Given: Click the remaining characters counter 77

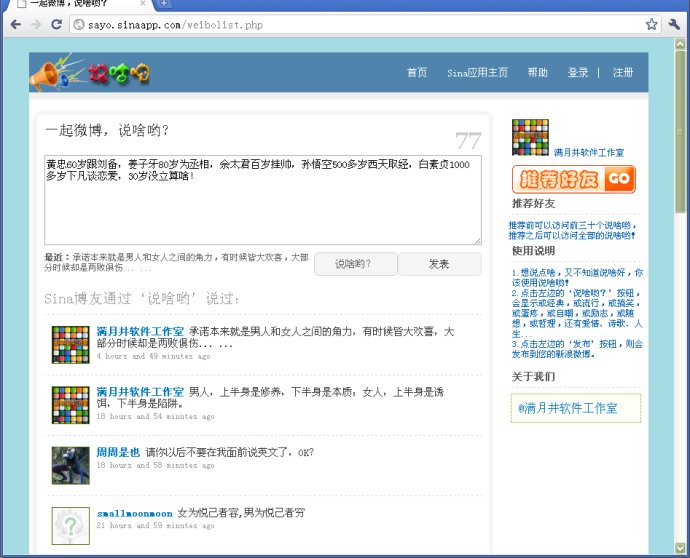Looking at the screenshot, I should coord(468,141).
